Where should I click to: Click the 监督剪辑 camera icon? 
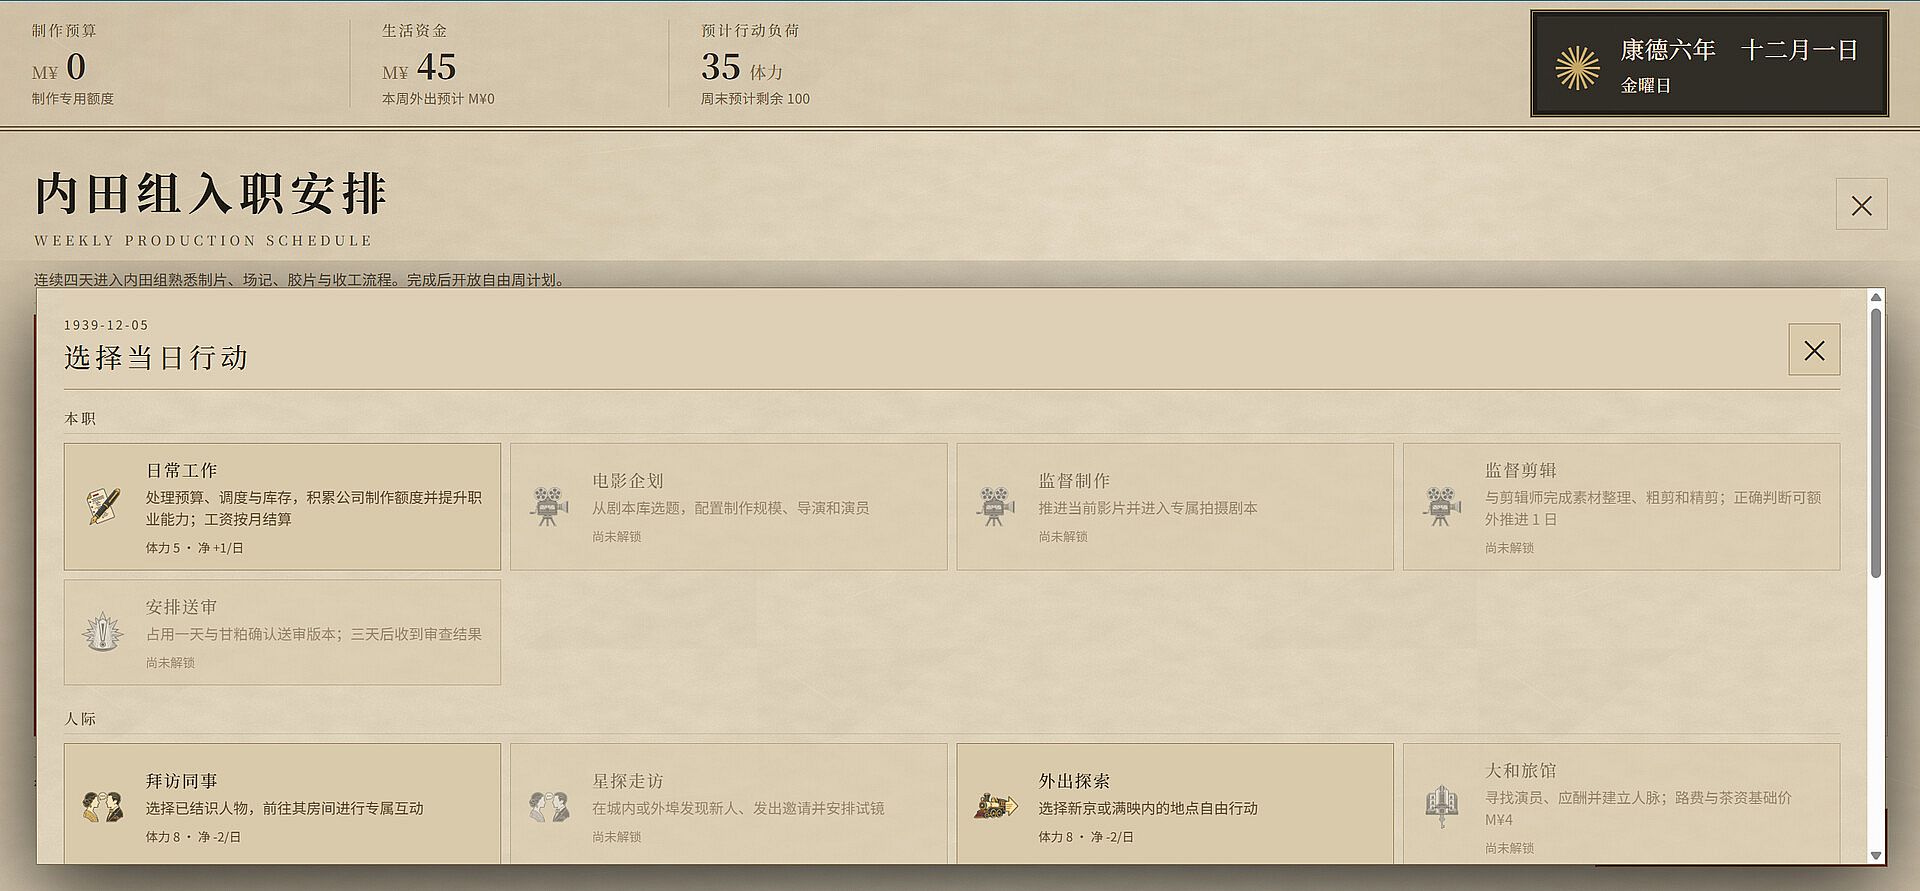(x=1442, y=506)
